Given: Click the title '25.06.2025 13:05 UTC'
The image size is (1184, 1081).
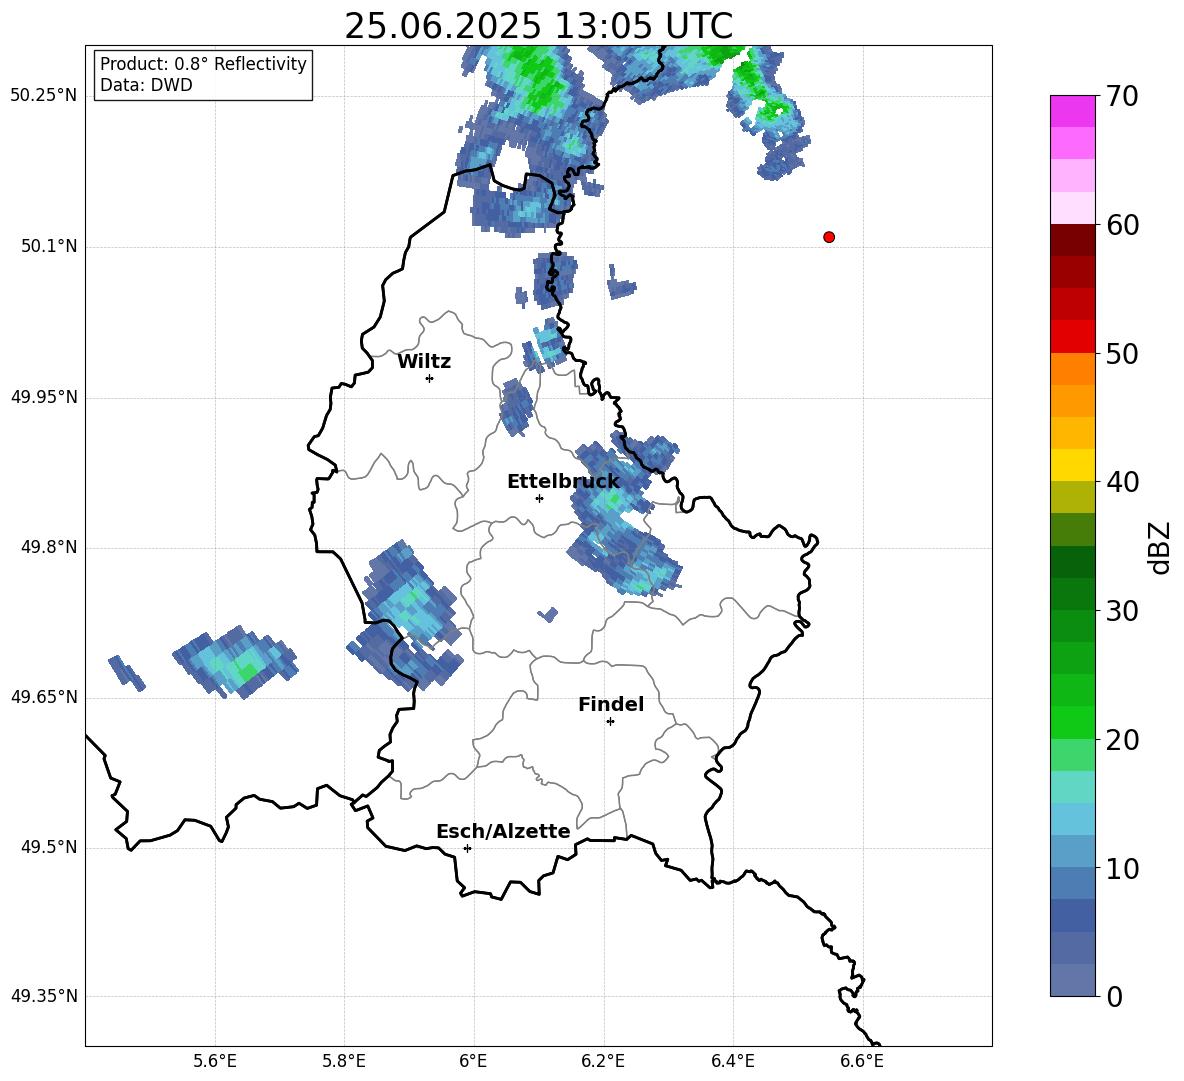Looking at the screenshot, I should click(538, 26).
